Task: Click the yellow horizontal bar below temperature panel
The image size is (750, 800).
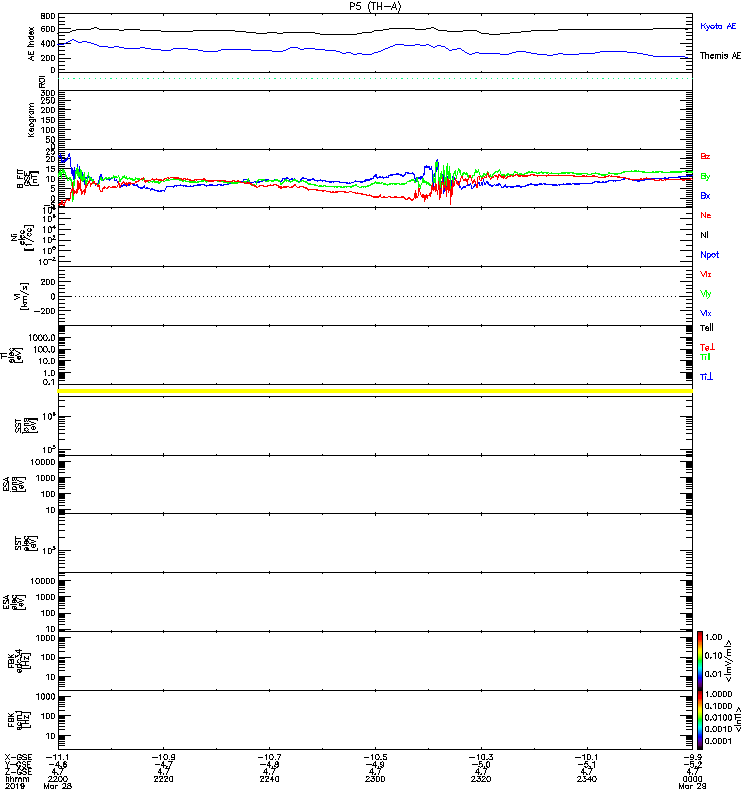Action: point(375,391)
